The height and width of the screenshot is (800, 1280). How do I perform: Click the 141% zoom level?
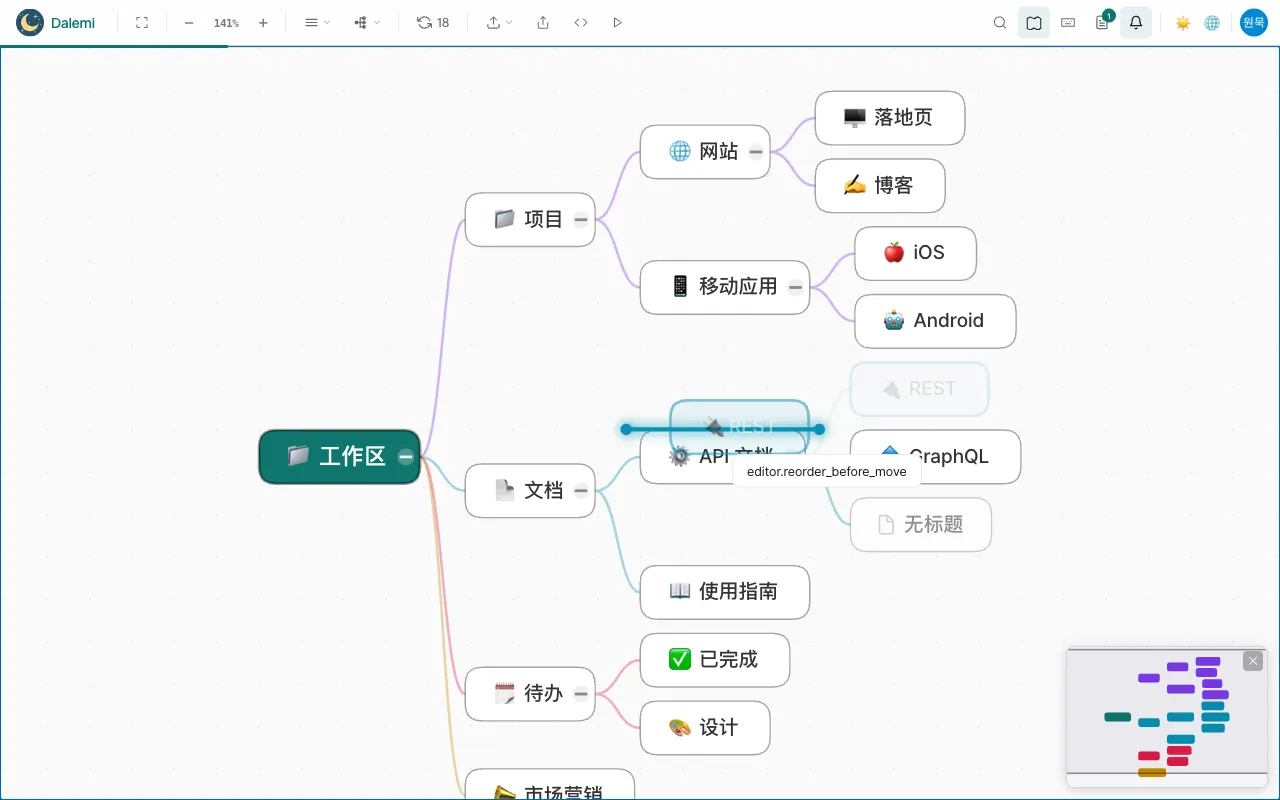(x=226, y=22)
